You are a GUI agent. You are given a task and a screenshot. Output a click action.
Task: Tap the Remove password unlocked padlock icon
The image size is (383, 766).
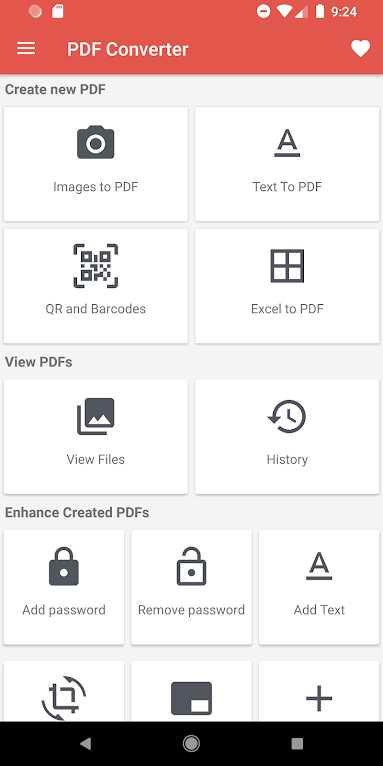pos(192,566)
